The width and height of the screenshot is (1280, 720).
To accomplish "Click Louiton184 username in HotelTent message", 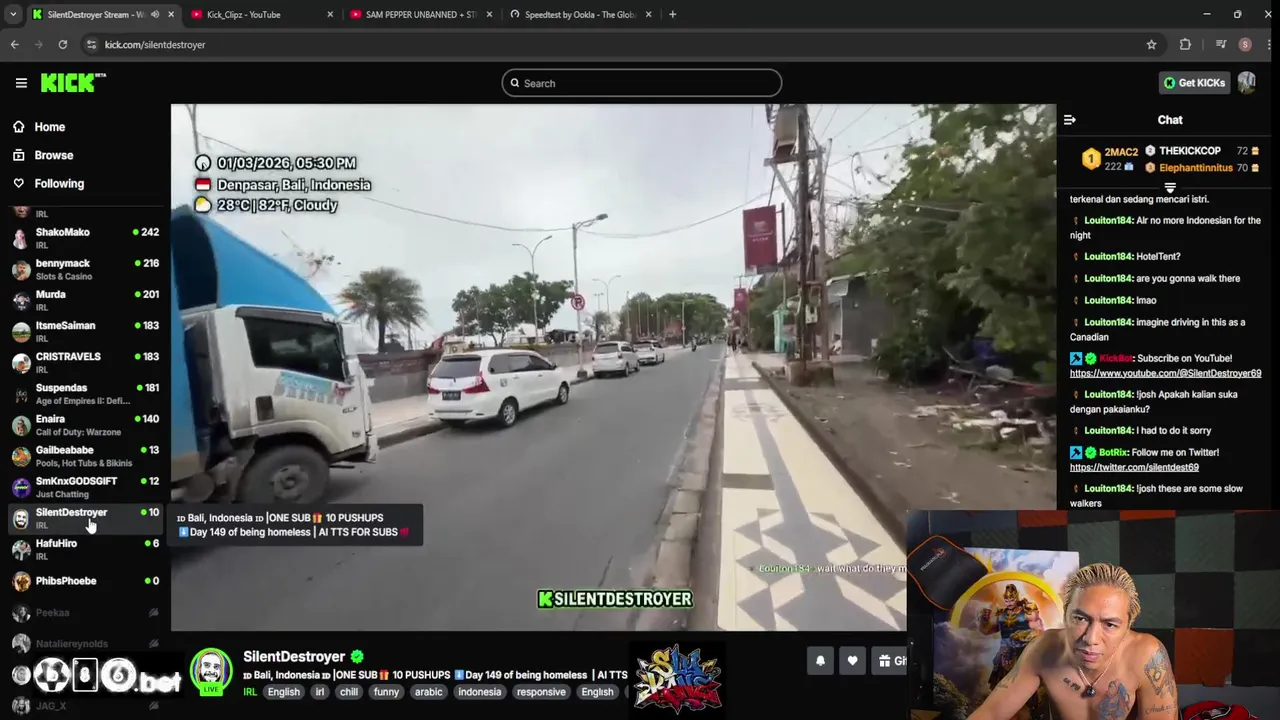I will [x=1108, y=257].
